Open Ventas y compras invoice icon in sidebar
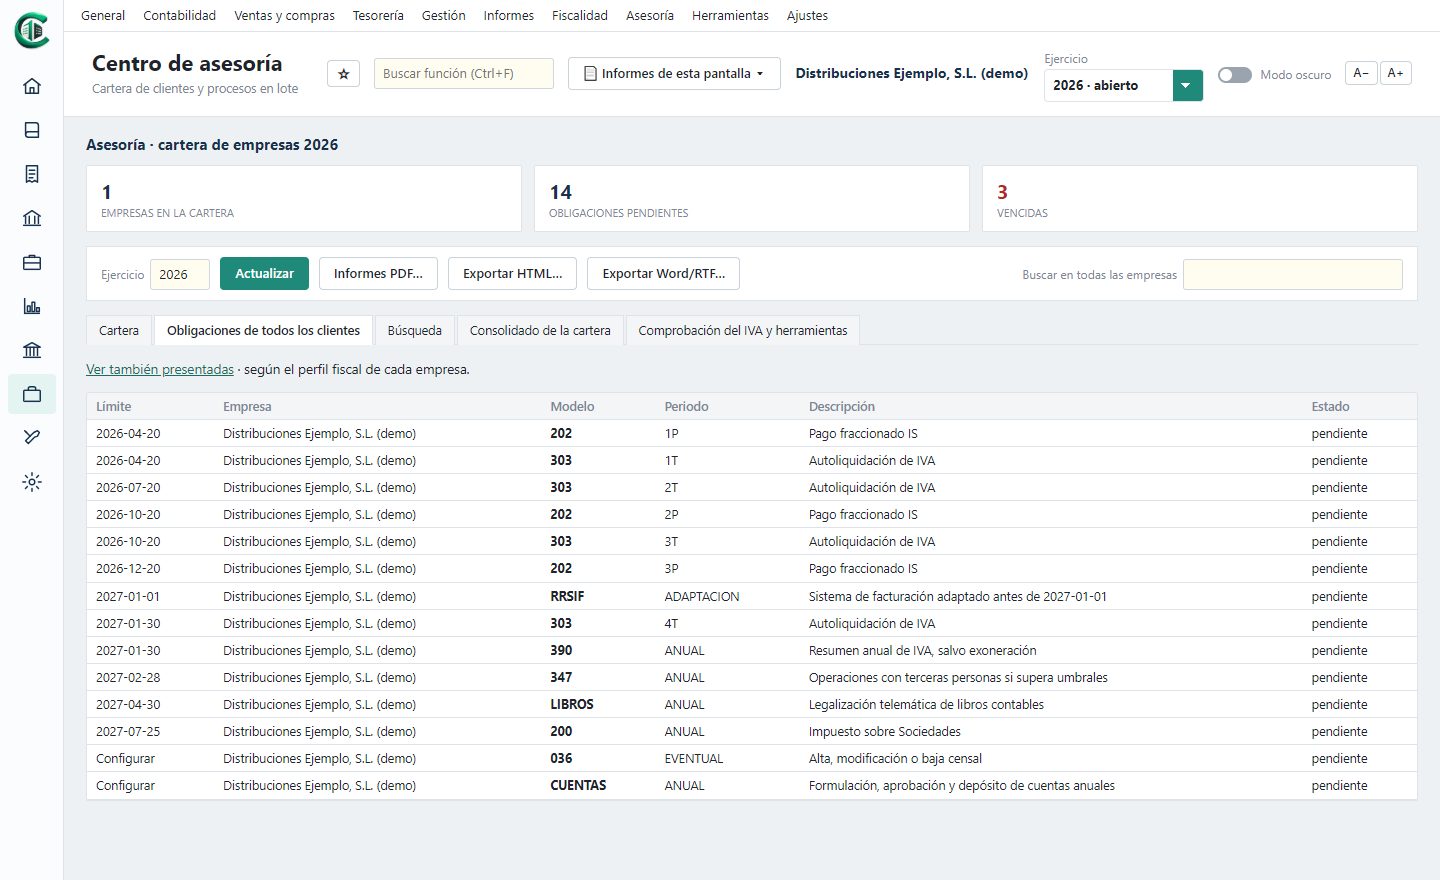The height and width of the screenshot is (880, 1440). pyautogui.click(x=32, y=174)
